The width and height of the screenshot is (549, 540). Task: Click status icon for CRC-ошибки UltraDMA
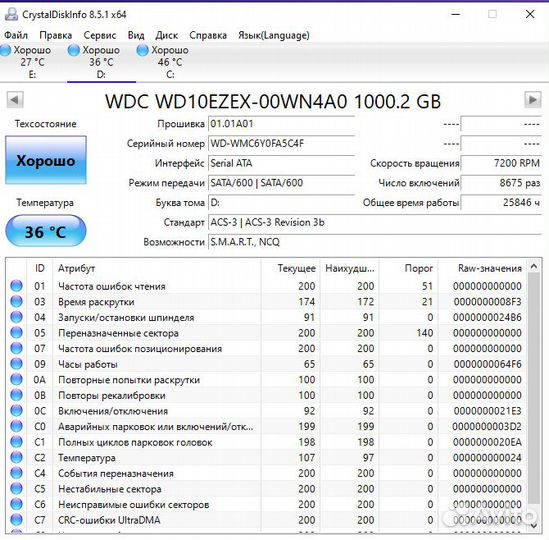(x=16, y=520)
